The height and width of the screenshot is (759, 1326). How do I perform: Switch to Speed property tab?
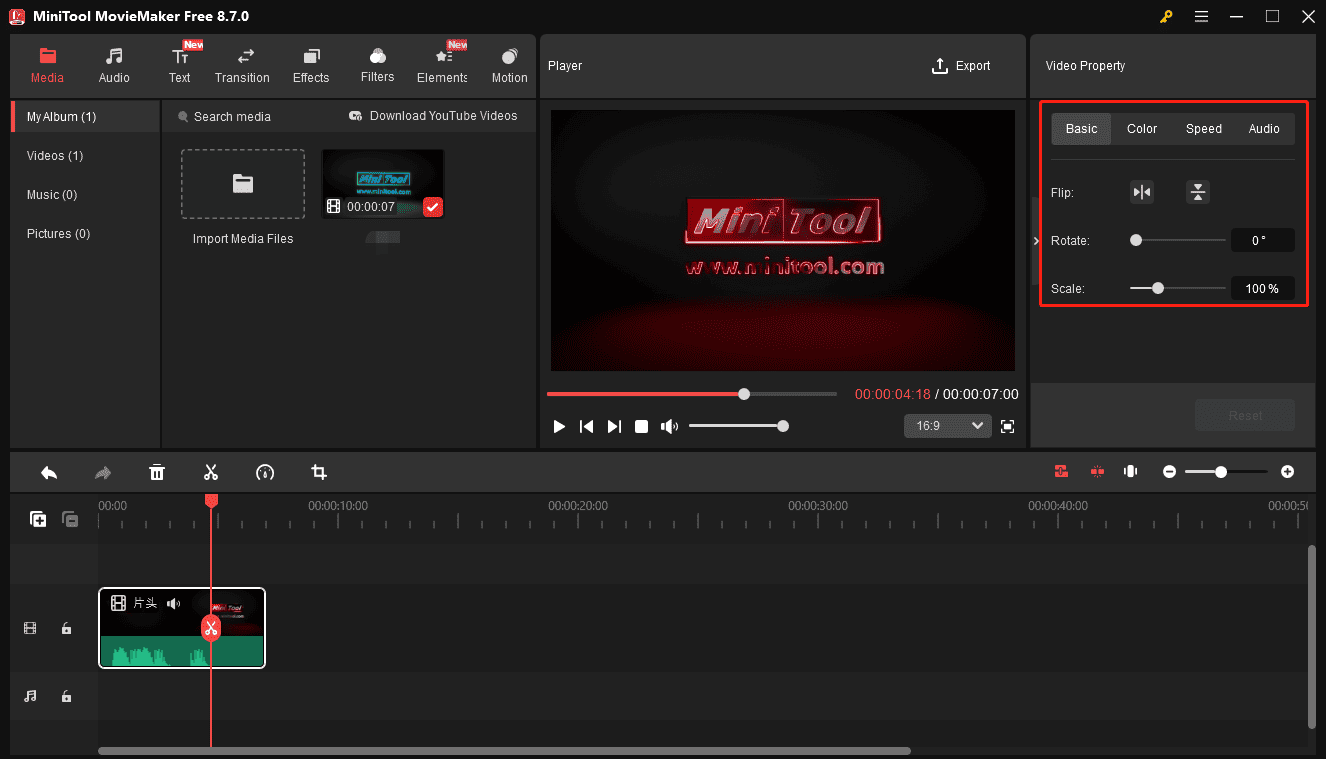point(1204,129)
